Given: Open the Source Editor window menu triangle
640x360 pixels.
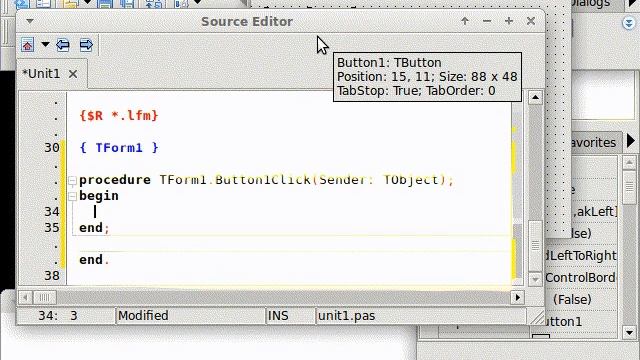Looking at the screenshot, I should pos(30,21).
